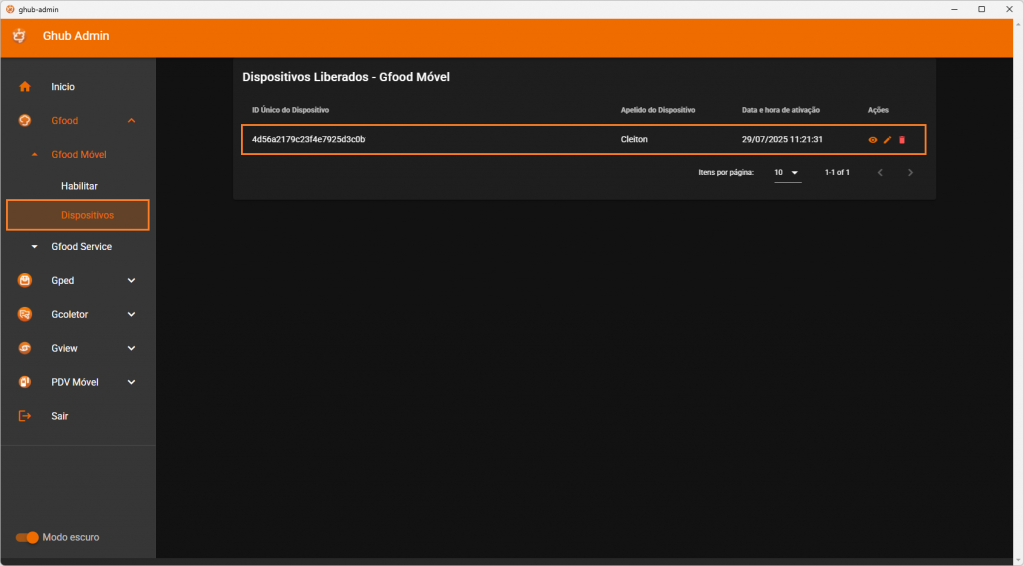Click the Inicio home icon

[25, 87]
